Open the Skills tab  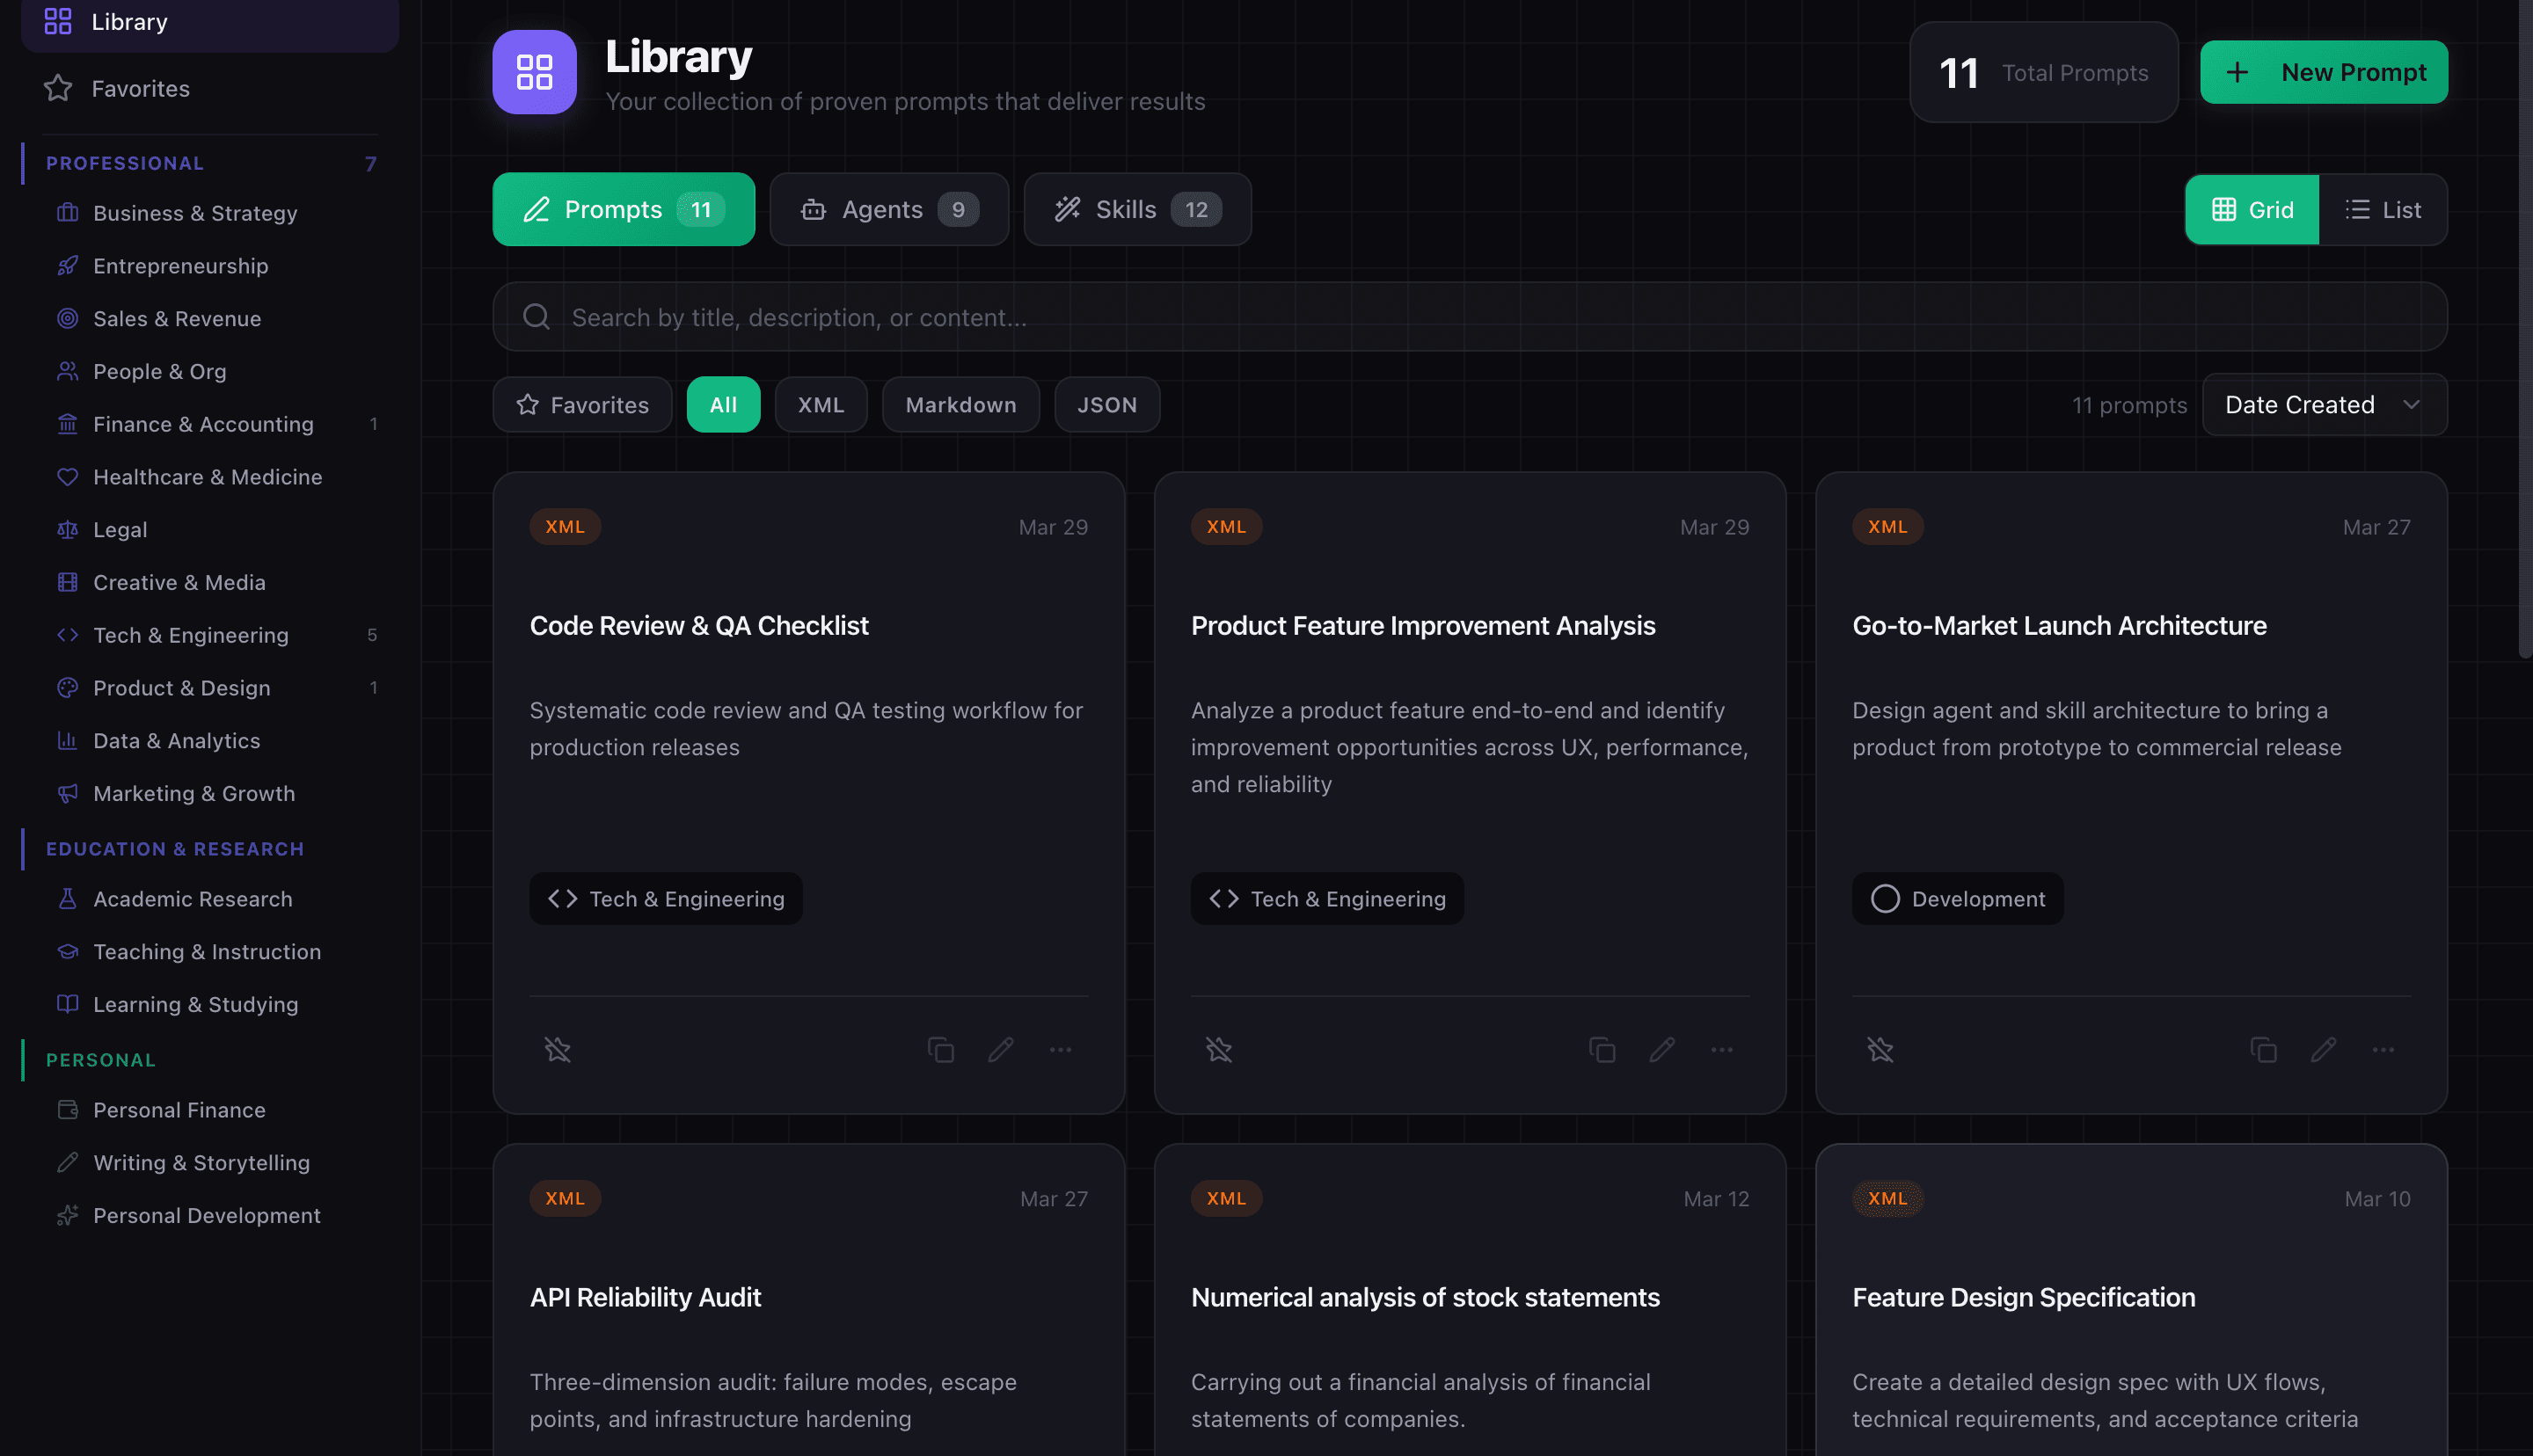click(x=1137, y=209)
